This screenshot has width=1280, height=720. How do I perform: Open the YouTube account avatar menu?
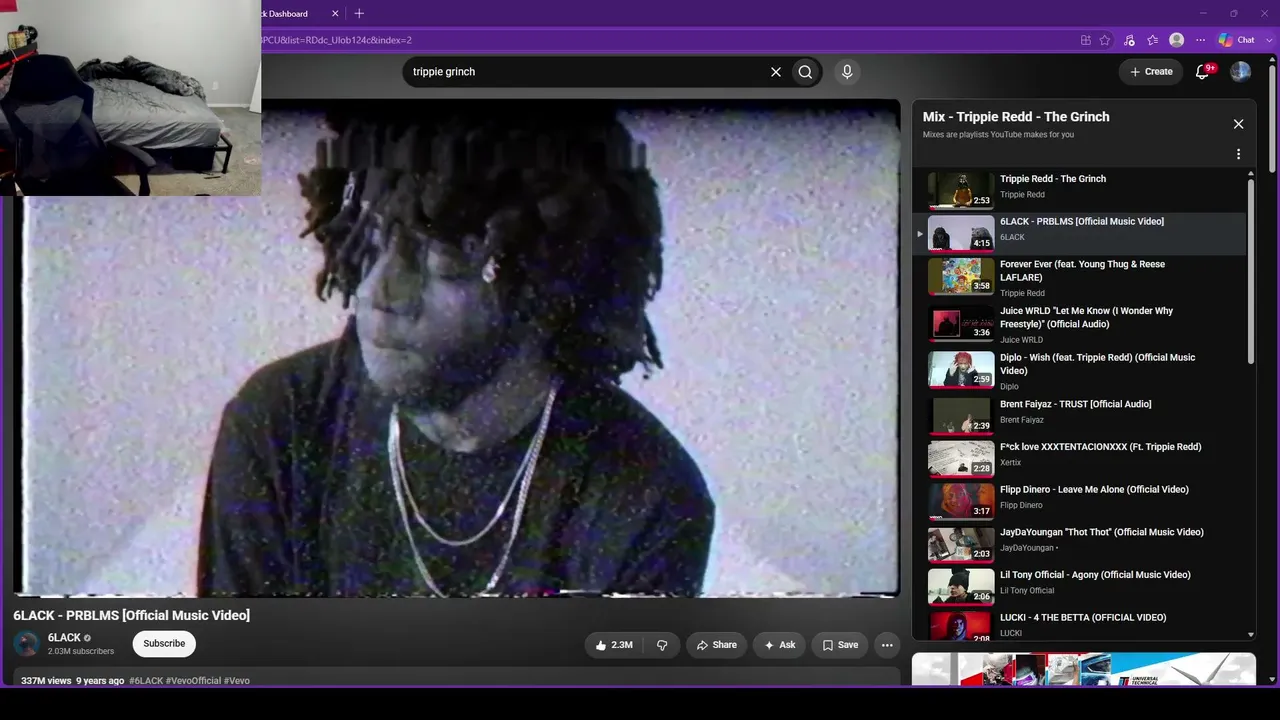pyautogui.click(x=1240, y=72)
